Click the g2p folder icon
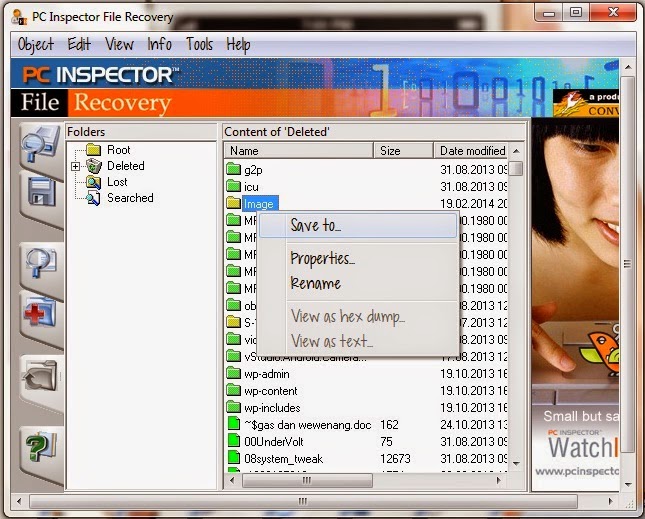This screenshot has height=519, width=645. point(234,169)
